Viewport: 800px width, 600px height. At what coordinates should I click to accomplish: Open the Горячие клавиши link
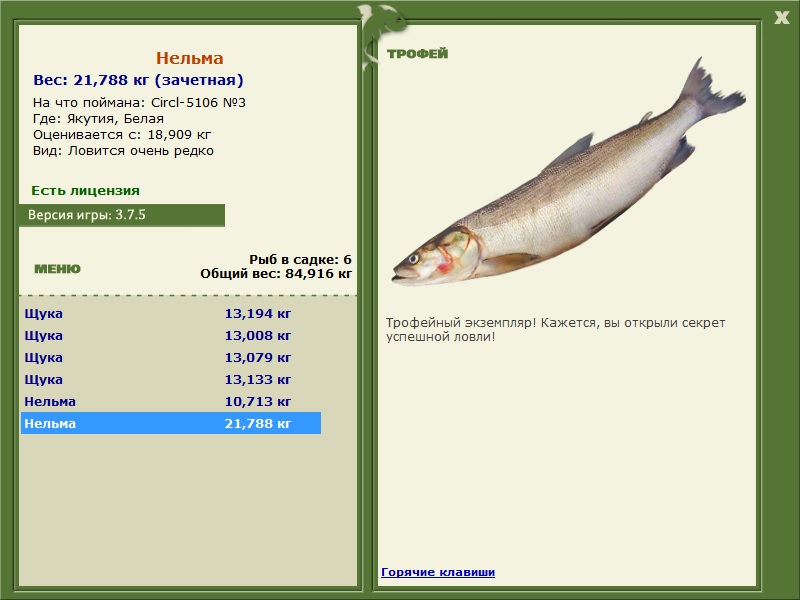coord(438,572)
